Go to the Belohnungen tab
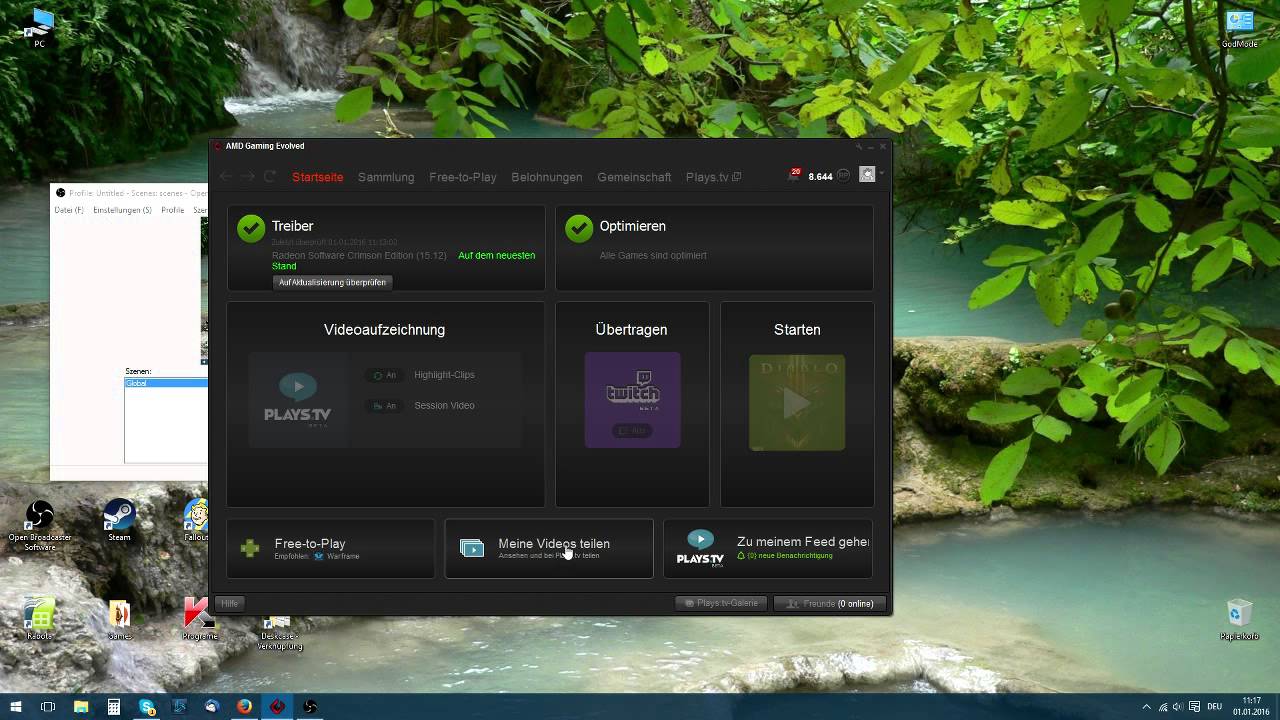 click(547, 177)
